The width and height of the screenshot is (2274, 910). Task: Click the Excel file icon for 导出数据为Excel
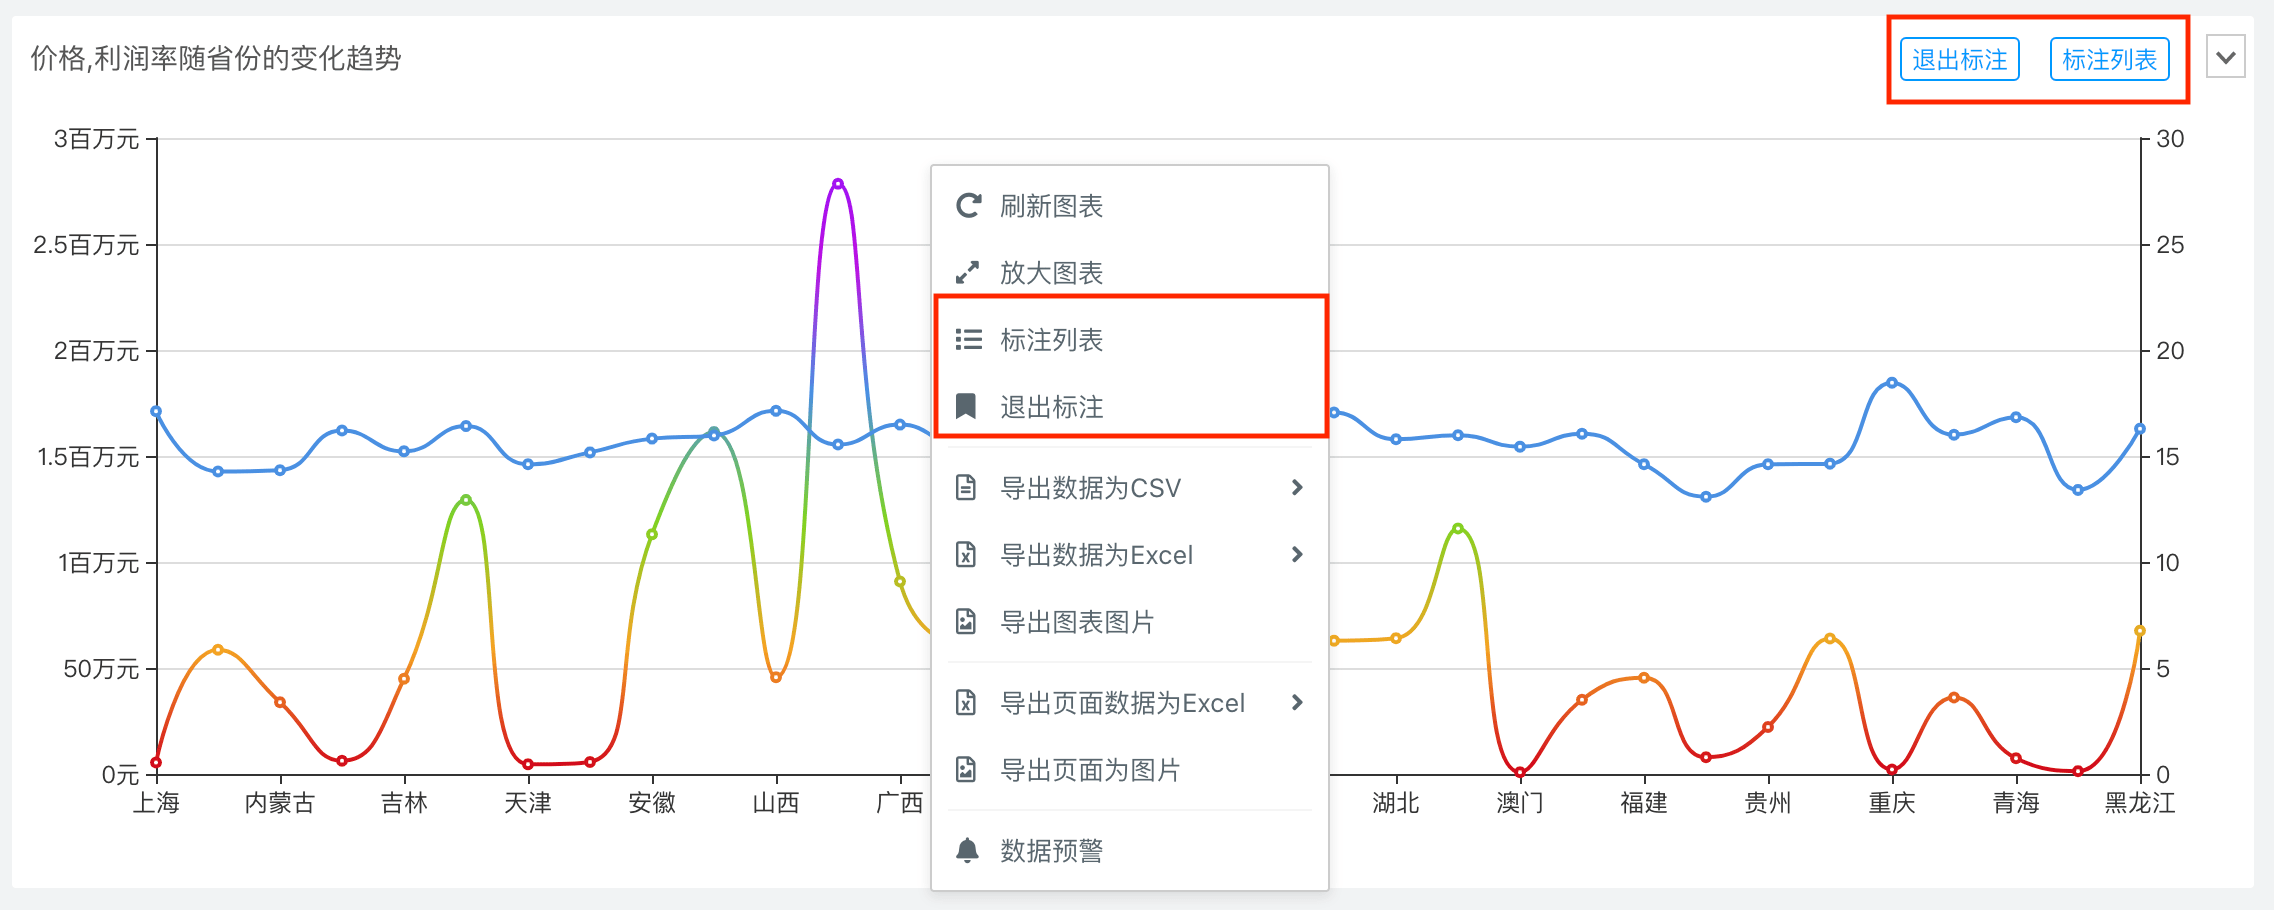pos(966,555)
